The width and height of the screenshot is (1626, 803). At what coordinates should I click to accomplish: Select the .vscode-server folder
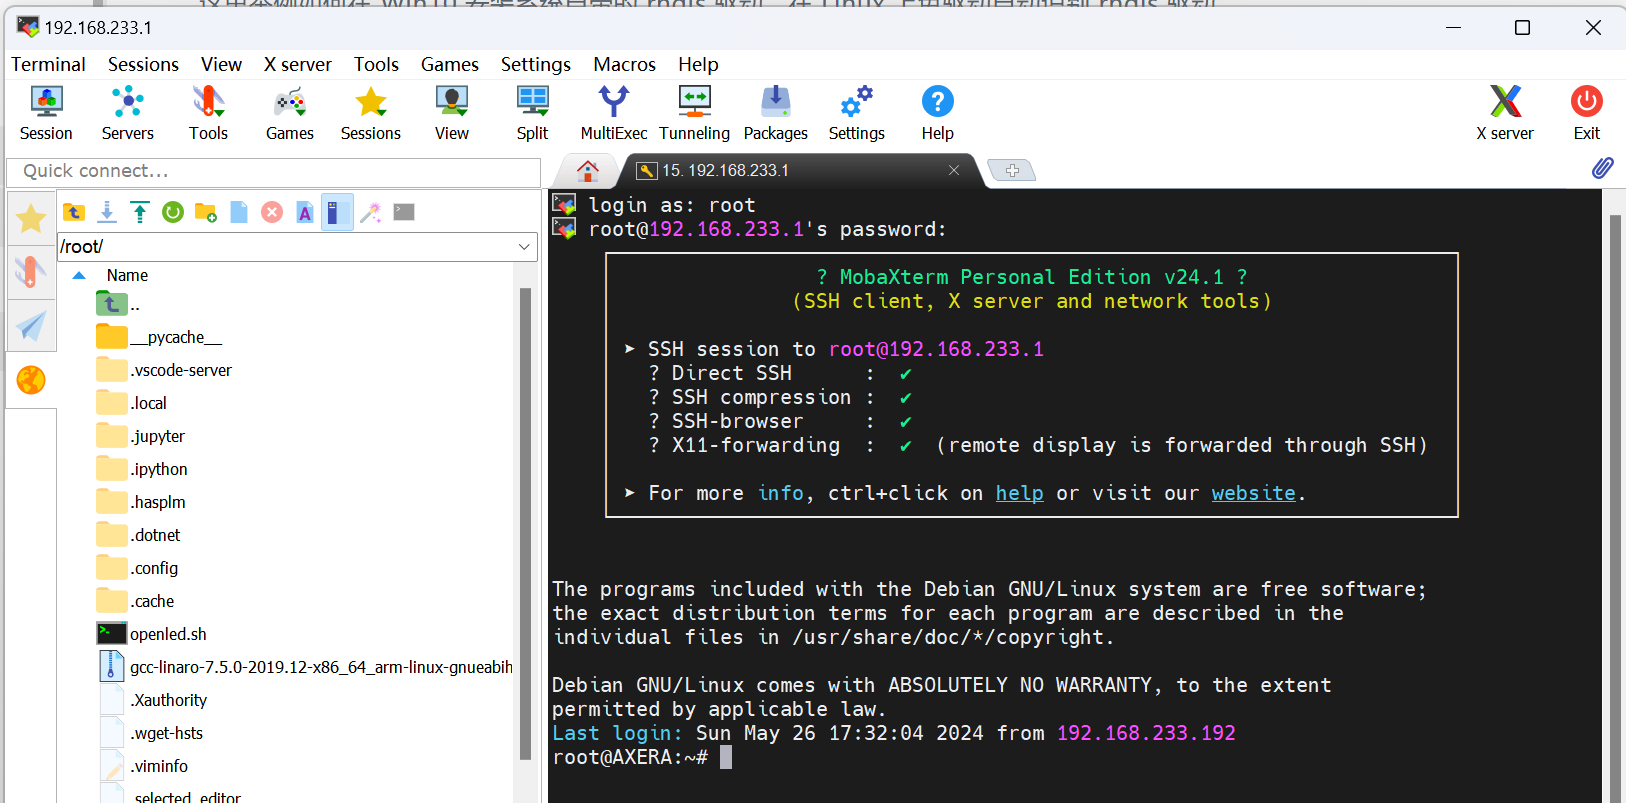click(164, 370)
